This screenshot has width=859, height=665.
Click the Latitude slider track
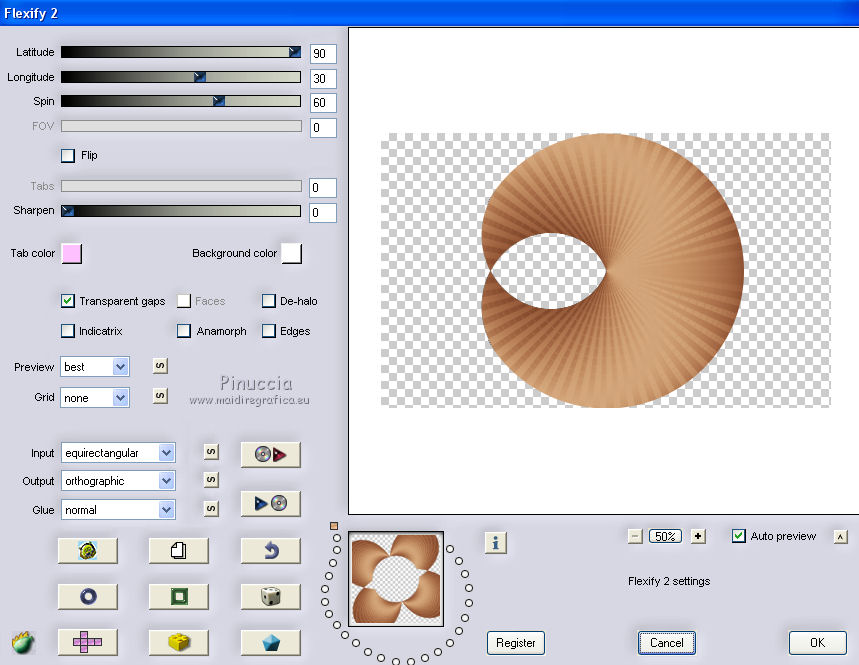coord(181,52)
